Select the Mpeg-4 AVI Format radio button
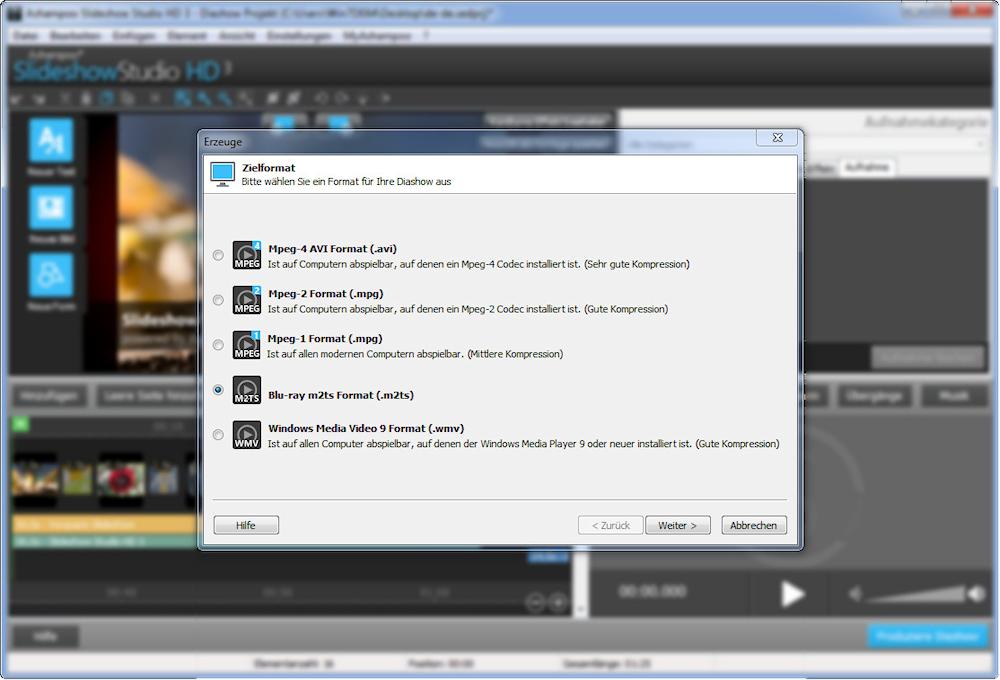1000x680 pixels. pyautogui.click(x=218, y=256)
